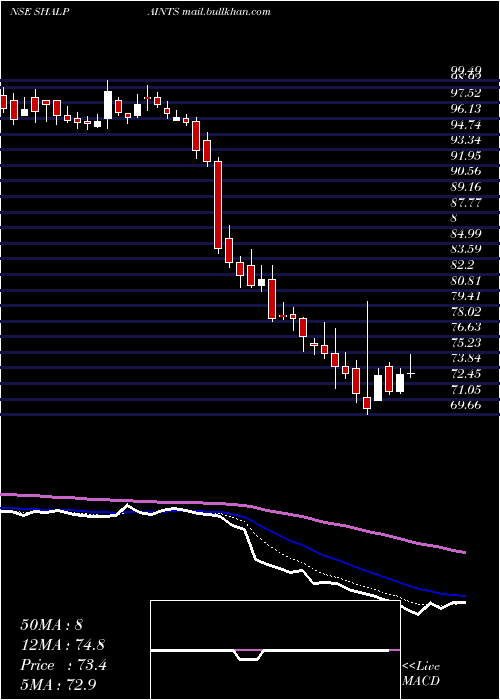This screenshot has height=700, width=500.
Task: Click the 'NSE SHALP' ticker label
Action: (40, 12)
